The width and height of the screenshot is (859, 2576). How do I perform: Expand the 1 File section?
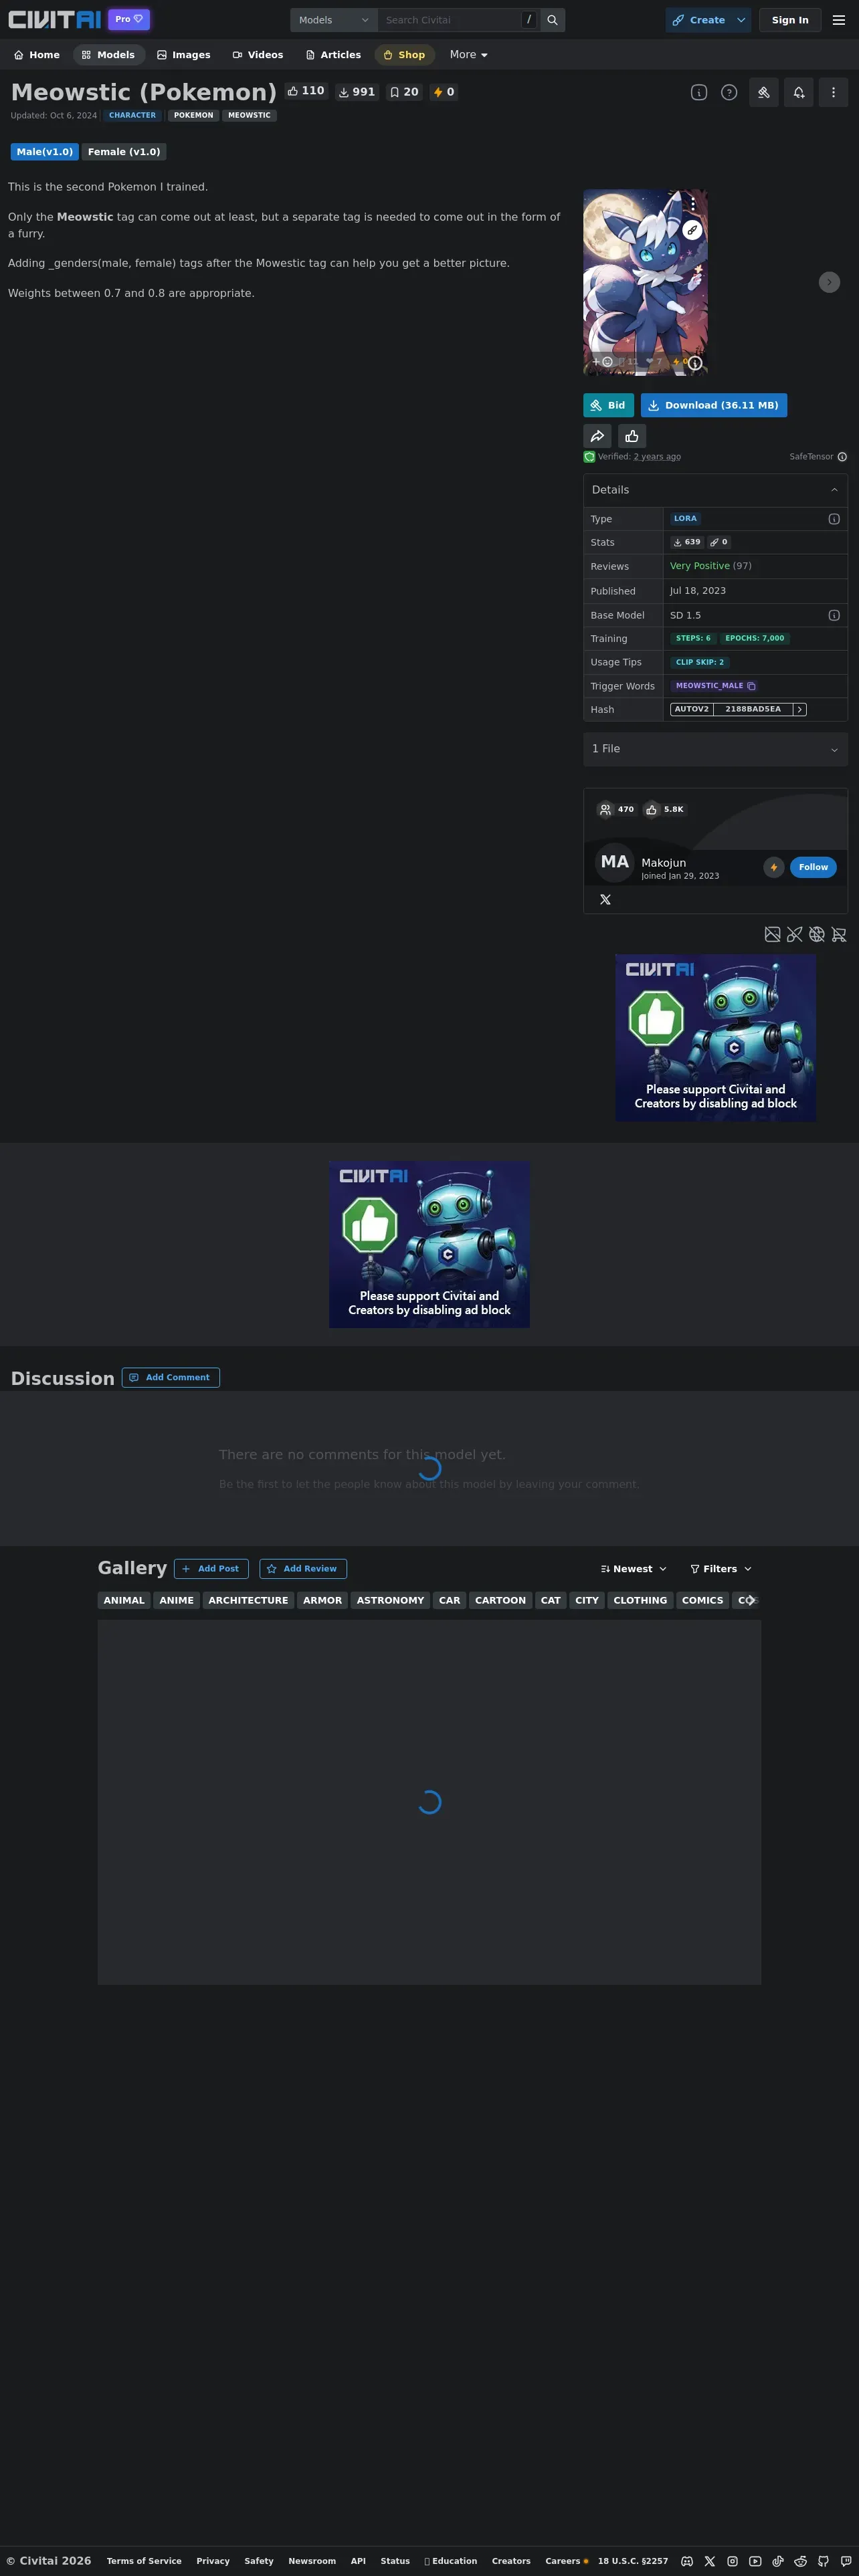click(x=716, y=749)
